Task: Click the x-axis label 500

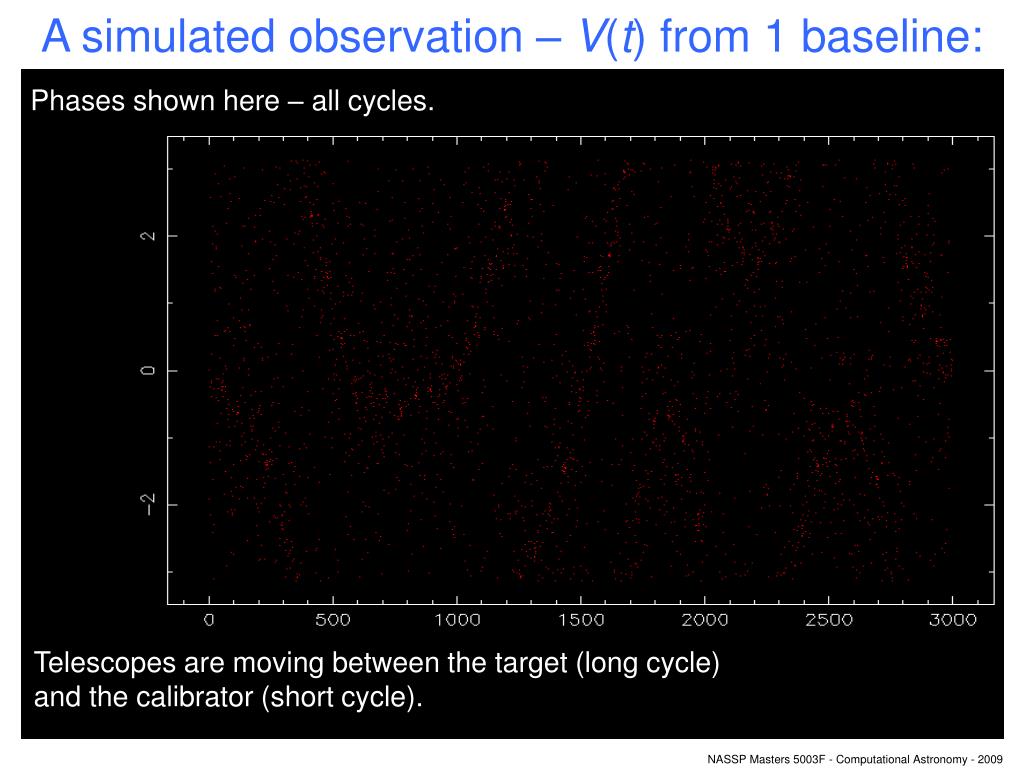Action: (x=333, y=620)
